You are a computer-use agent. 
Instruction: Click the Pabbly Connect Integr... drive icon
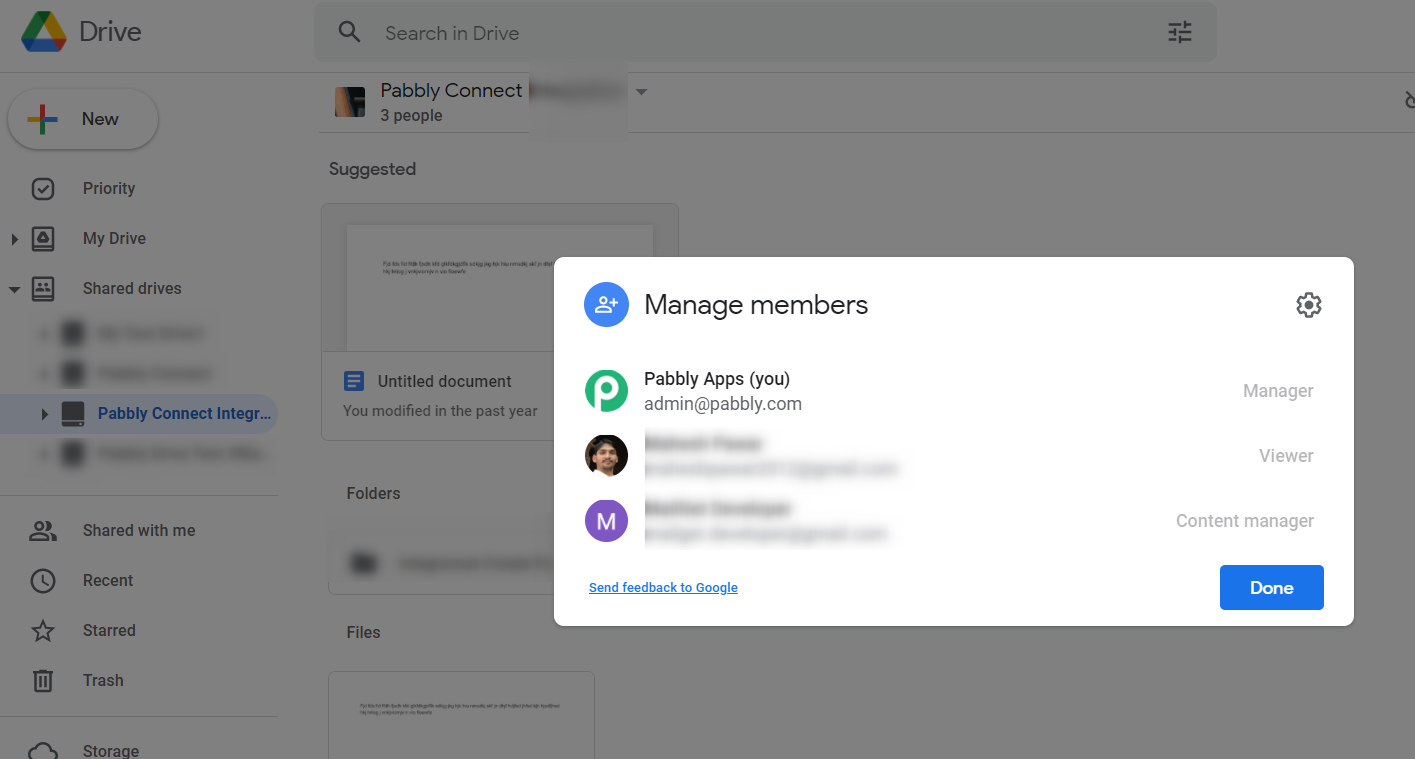click(73, 414)
